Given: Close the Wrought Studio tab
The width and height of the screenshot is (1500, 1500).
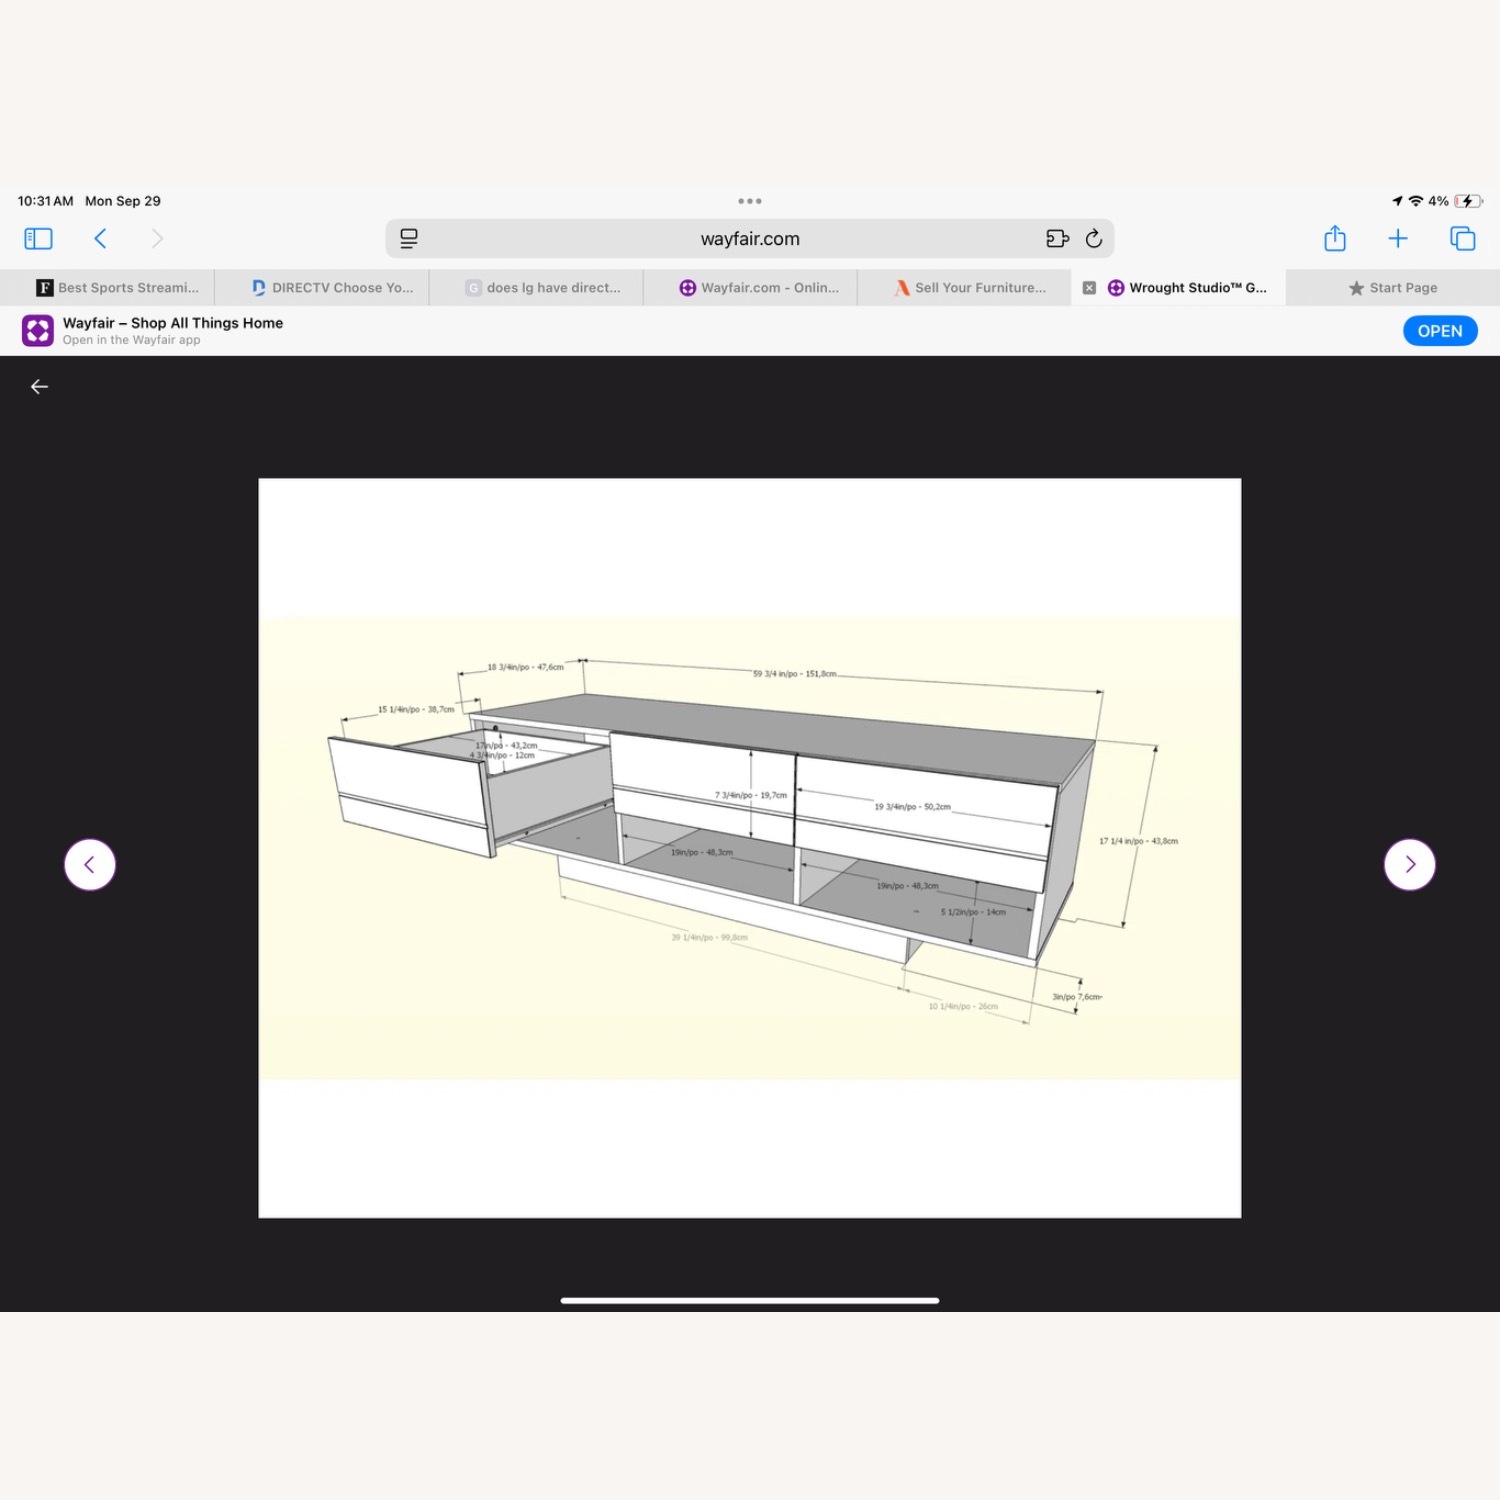Looking at the screenshot, I should coord(1089,288).
